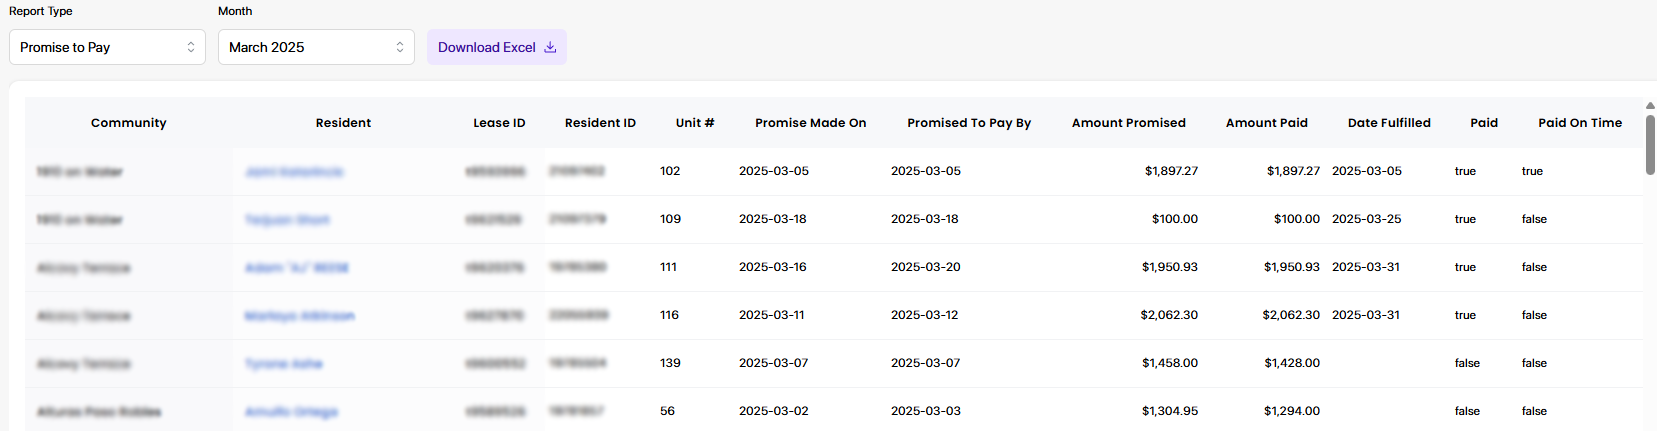Click the Resident column header
The width and height of the screenshot is (1657, 431).
click(x=343, y=123)
